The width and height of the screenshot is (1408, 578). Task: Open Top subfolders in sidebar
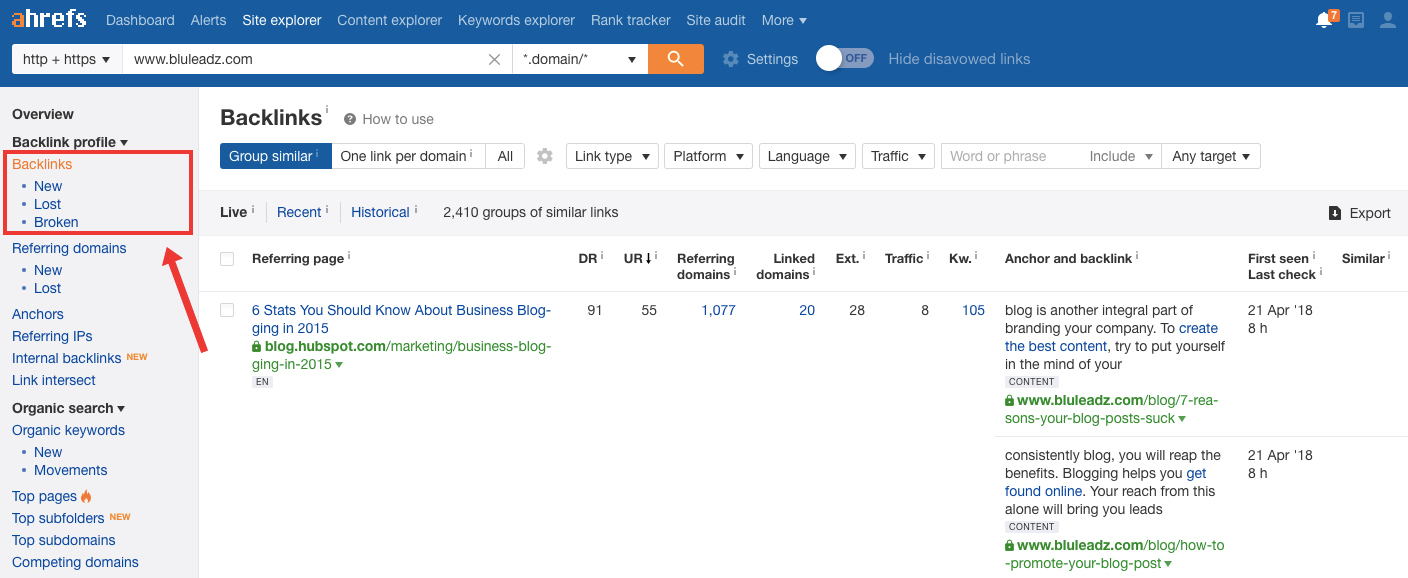pyautogui.click(x=58, y=518)
